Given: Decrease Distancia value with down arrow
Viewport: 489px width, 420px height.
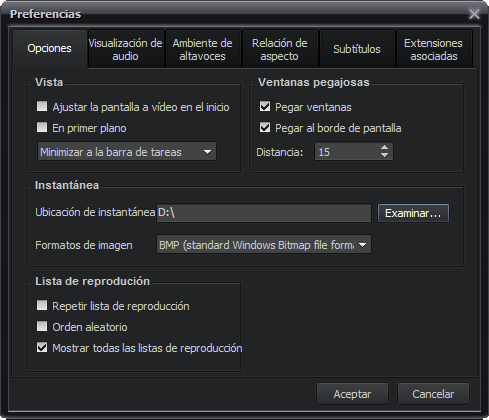Looking at the screenshot, I should pyautogui.click(x=384, y=155).
